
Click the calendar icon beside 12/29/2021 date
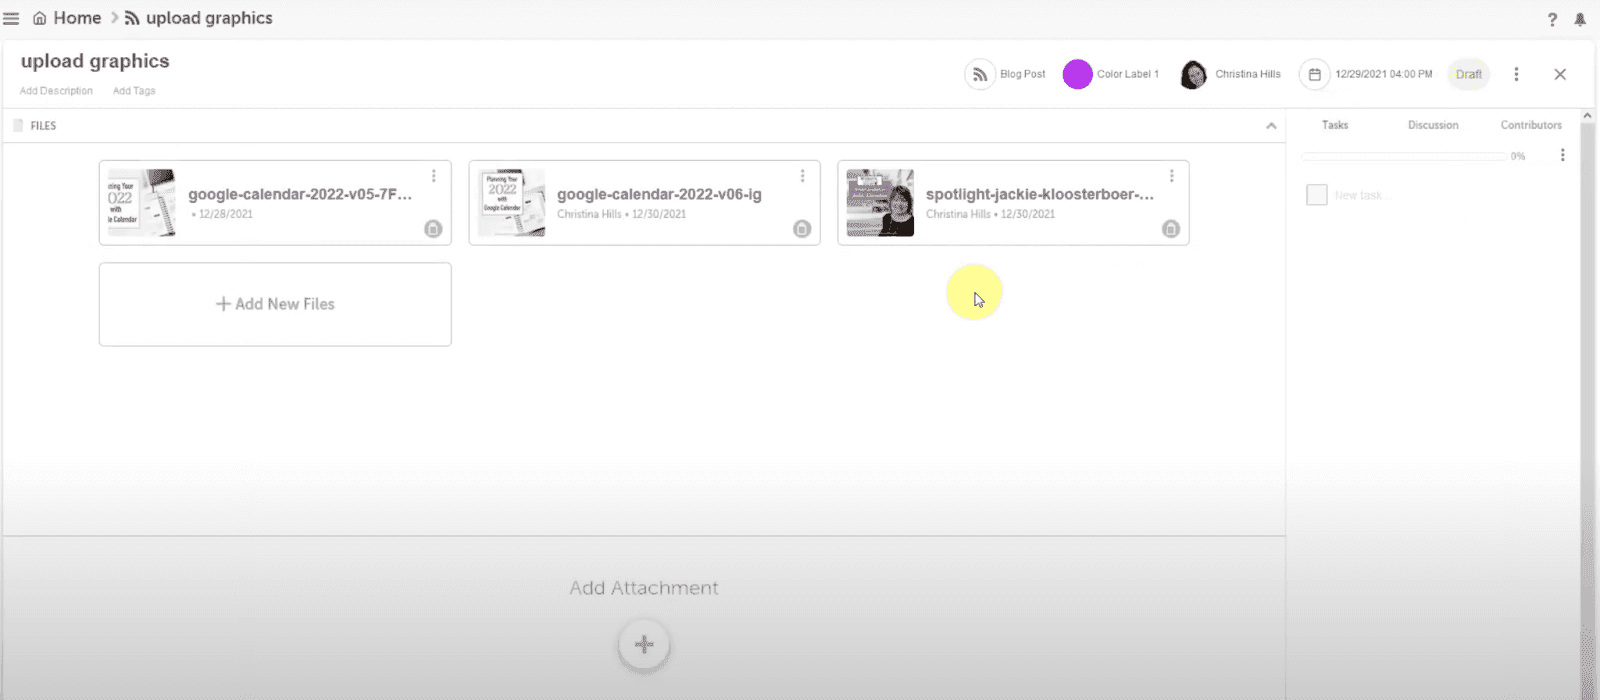click(x=1314, y=75)
